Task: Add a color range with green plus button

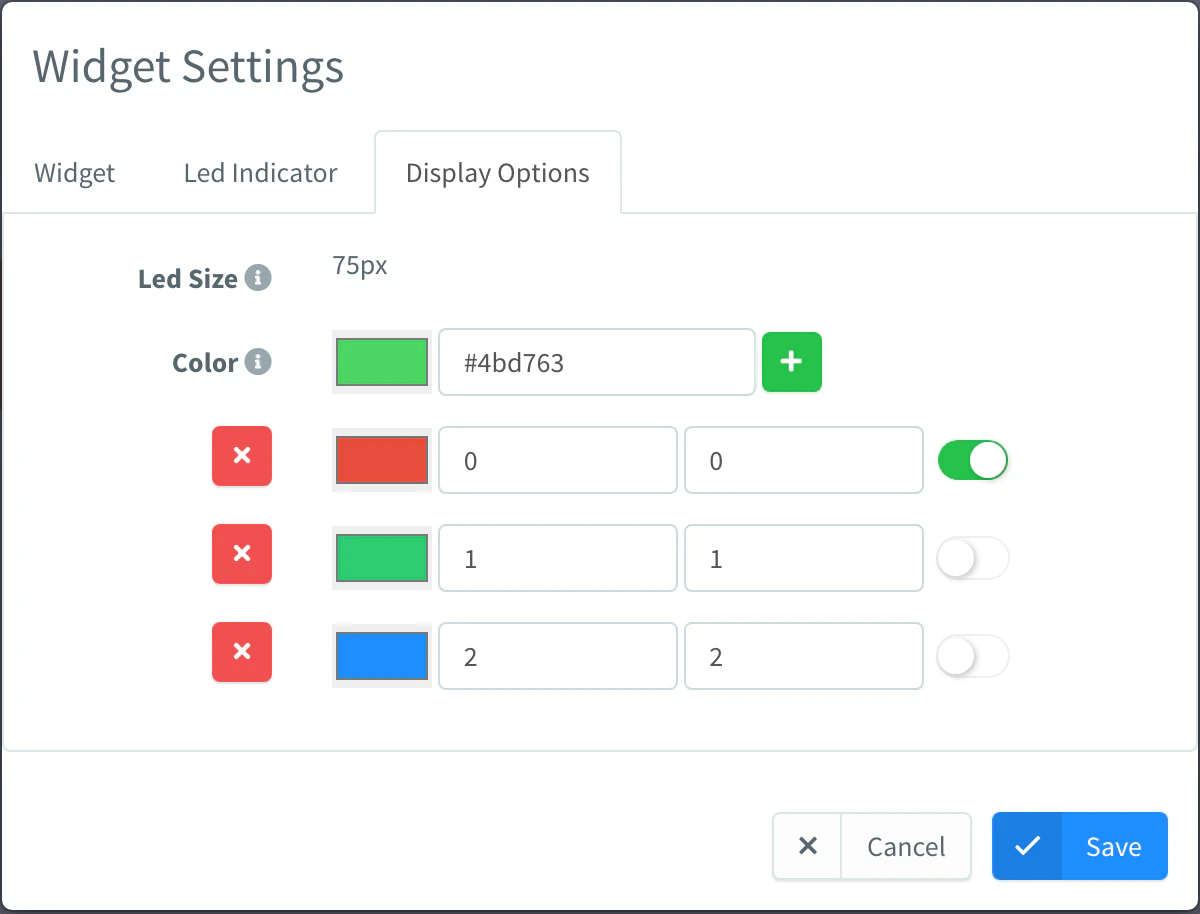Action: (792, 362)
